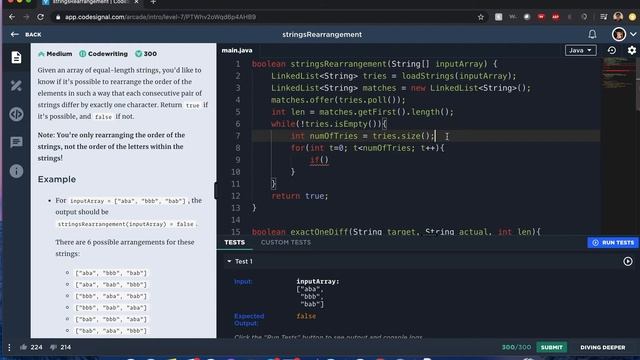640x360 pixels.
Task: Click the browser profile avatar icon
Action: coord(618,17)
